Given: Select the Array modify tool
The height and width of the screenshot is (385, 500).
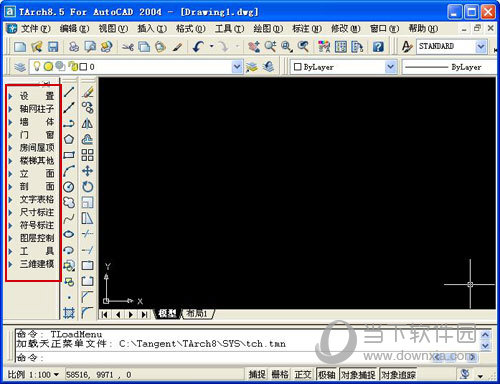Looking at the screenshot, I should pyautogui.click(x=88, y=155).
